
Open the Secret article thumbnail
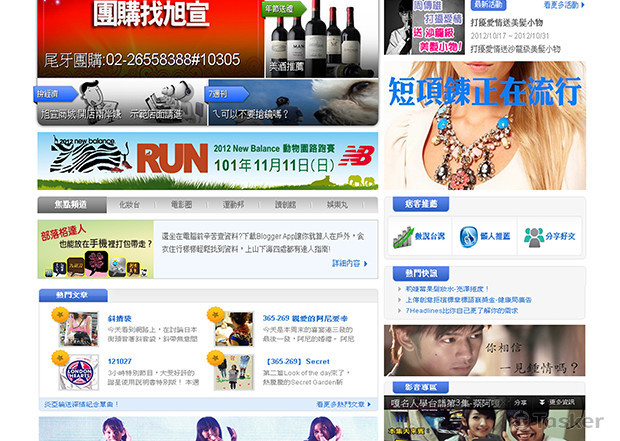click(234, 372)
